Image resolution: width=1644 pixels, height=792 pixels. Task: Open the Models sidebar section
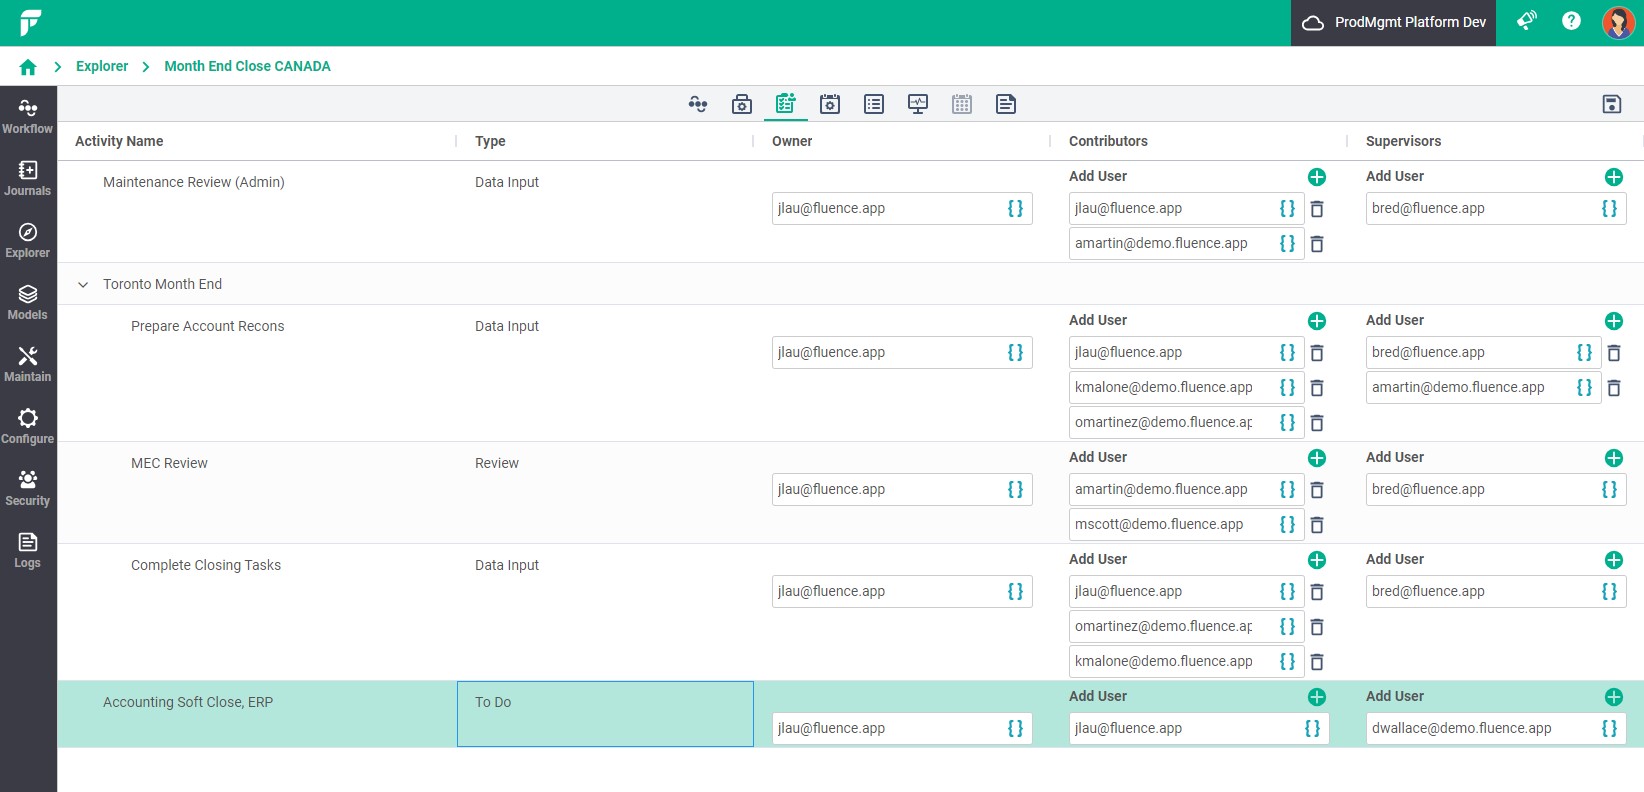[x=28, y=303]
